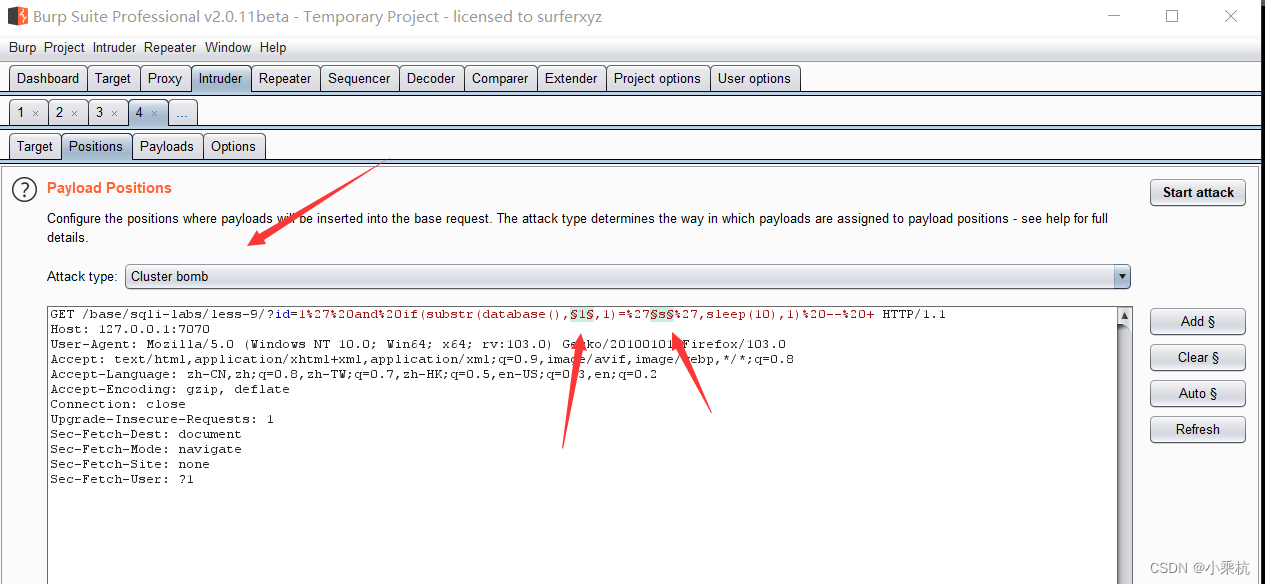This screenshot has height=584, width=1265.
Task: Select the Positions sub-tab
Action: (96, 147)
